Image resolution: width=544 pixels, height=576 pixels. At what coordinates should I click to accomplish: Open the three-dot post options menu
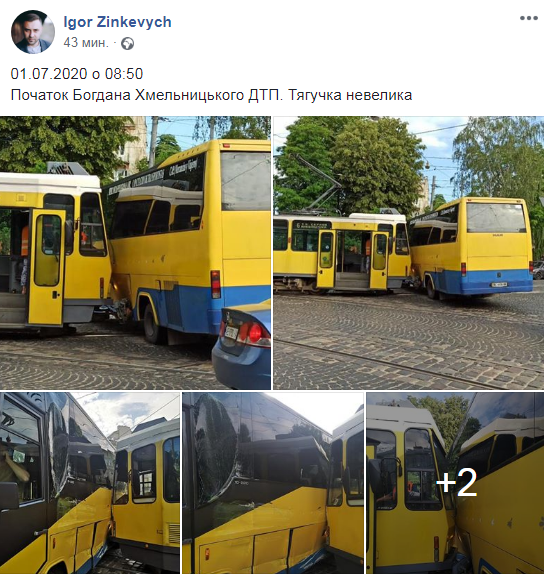[529, 18]
